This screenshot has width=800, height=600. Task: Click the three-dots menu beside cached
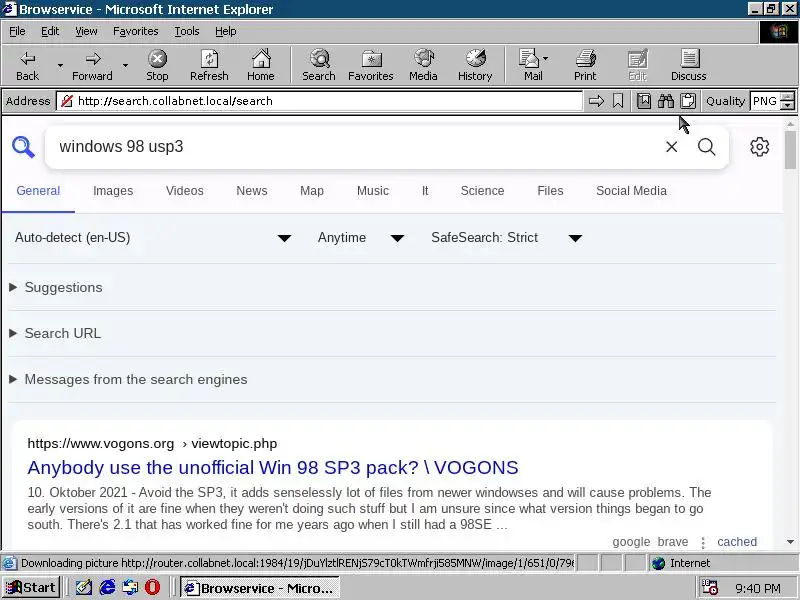(x=703, y=542)
